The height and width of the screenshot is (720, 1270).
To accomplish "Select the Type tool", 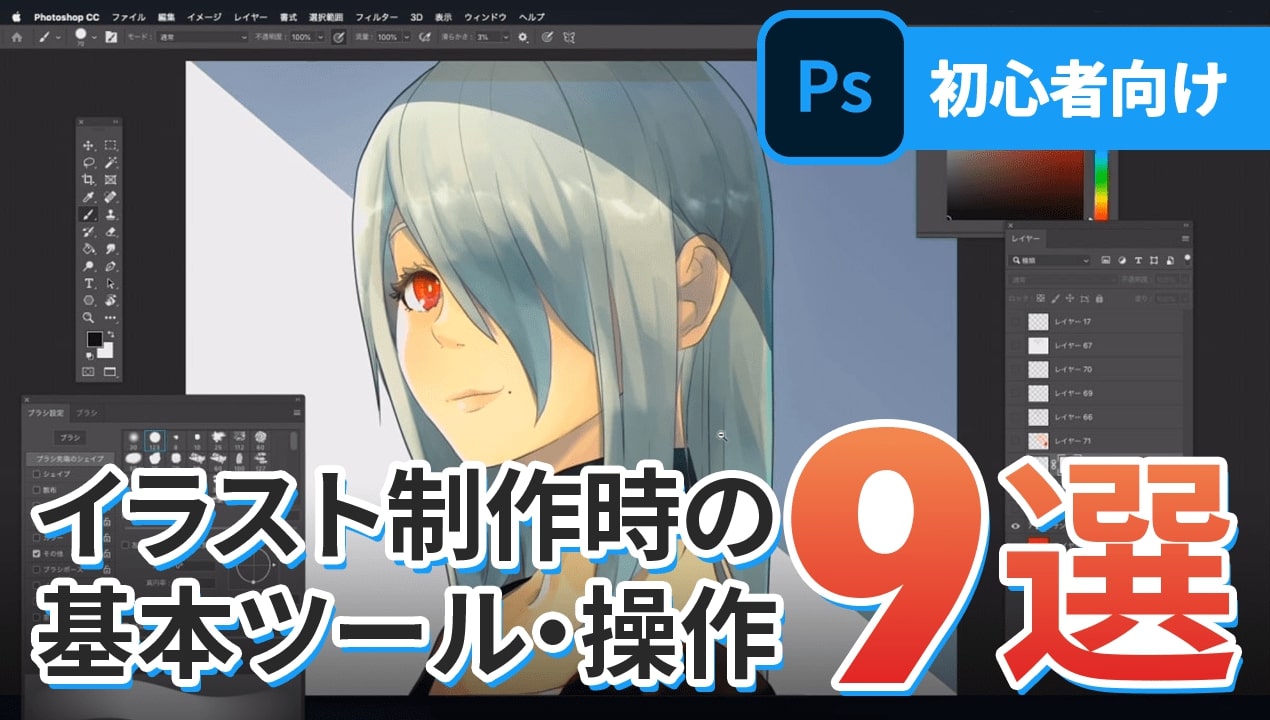I will tap(89, 283).
